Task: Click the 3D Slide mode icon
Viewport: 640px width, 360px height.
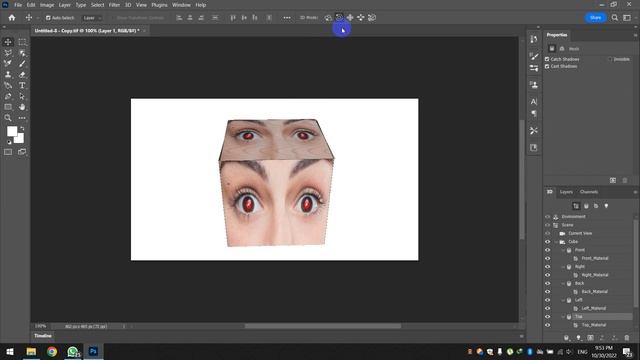Action: pyautogui.click(x=361, y=18)
